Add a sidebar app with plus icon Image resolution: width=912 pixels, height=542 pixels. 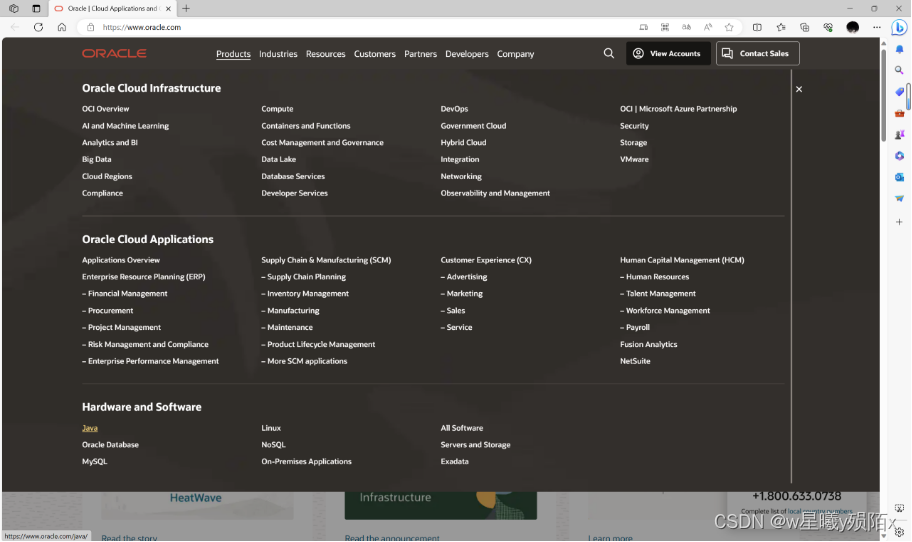click(899, 222)
